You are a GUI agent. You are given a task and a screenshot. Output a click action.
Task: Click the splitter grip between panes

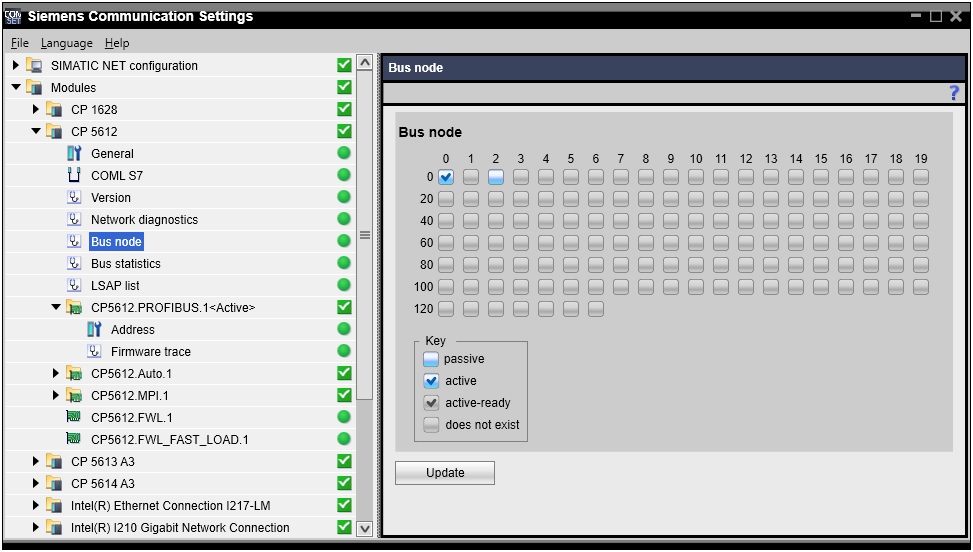[x=365, y=234]
